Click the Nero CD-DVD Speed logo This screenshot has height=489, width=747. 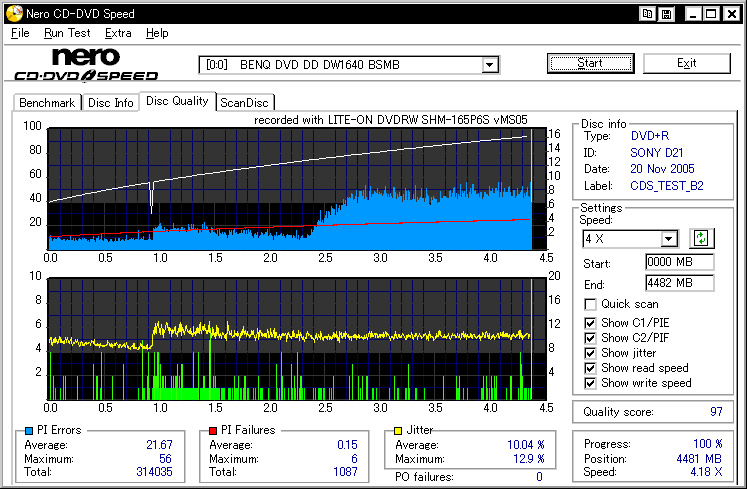(x=86, y=65)
